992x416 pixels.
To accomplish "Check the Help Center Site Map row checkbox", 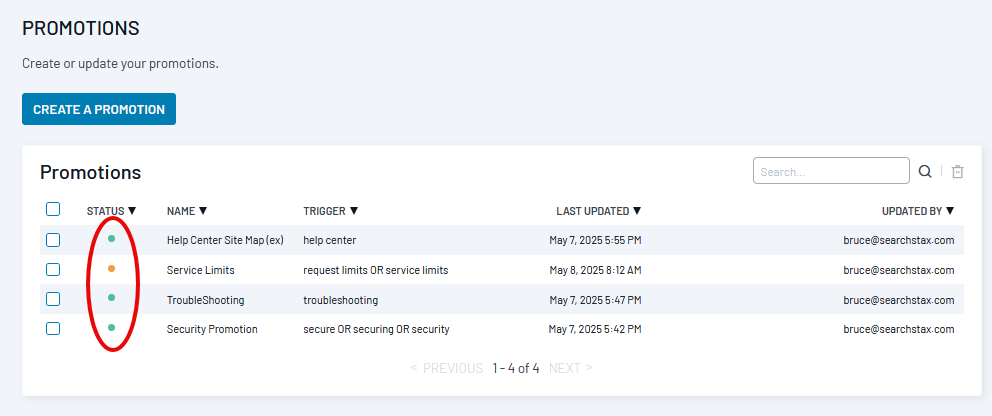I will pyautogui.click(x=53, y=240).
